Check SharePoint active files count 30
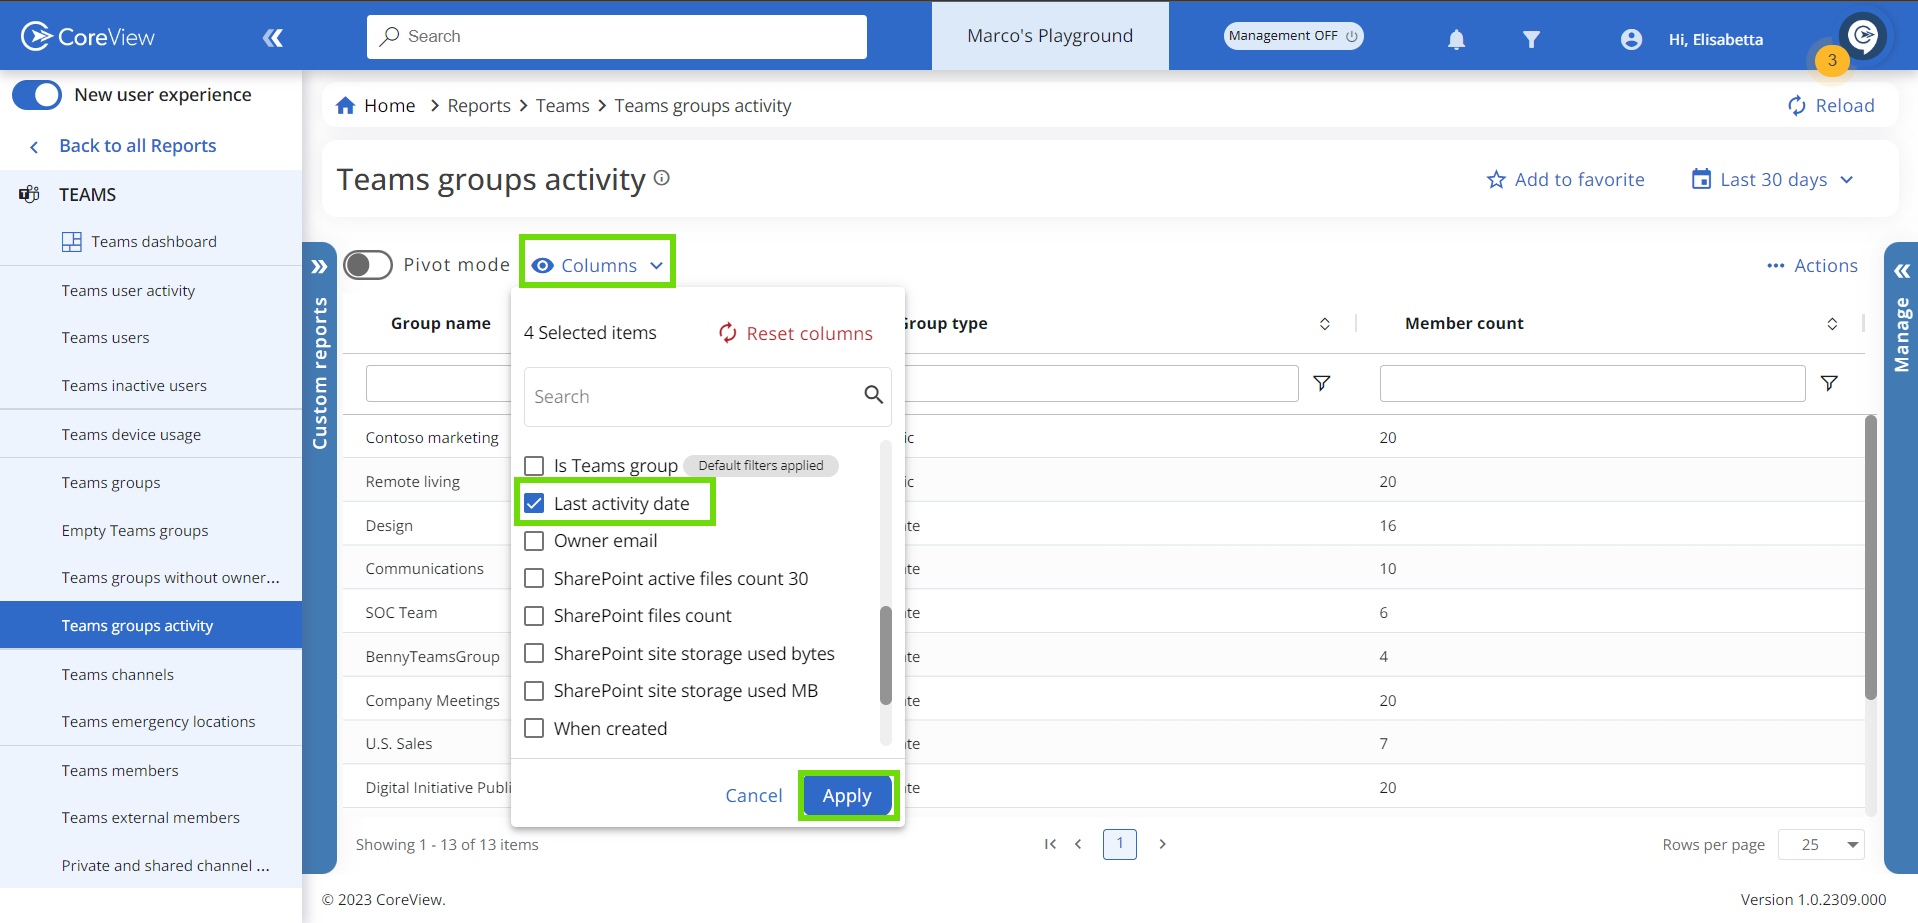The image size is (1918, 923). pos(534,578)
